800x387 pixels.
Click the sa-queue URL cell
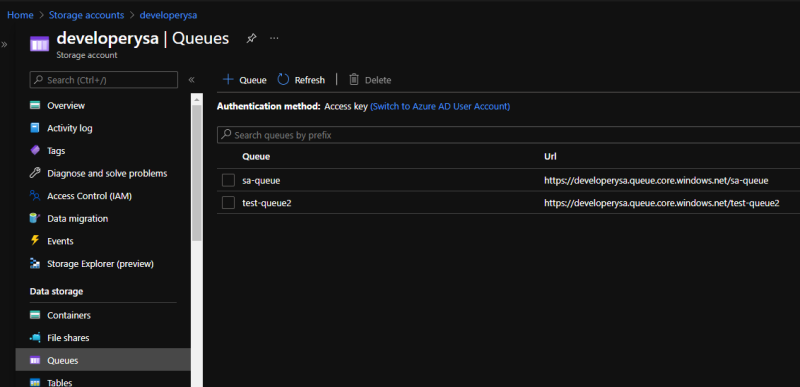tap(656, 180)
